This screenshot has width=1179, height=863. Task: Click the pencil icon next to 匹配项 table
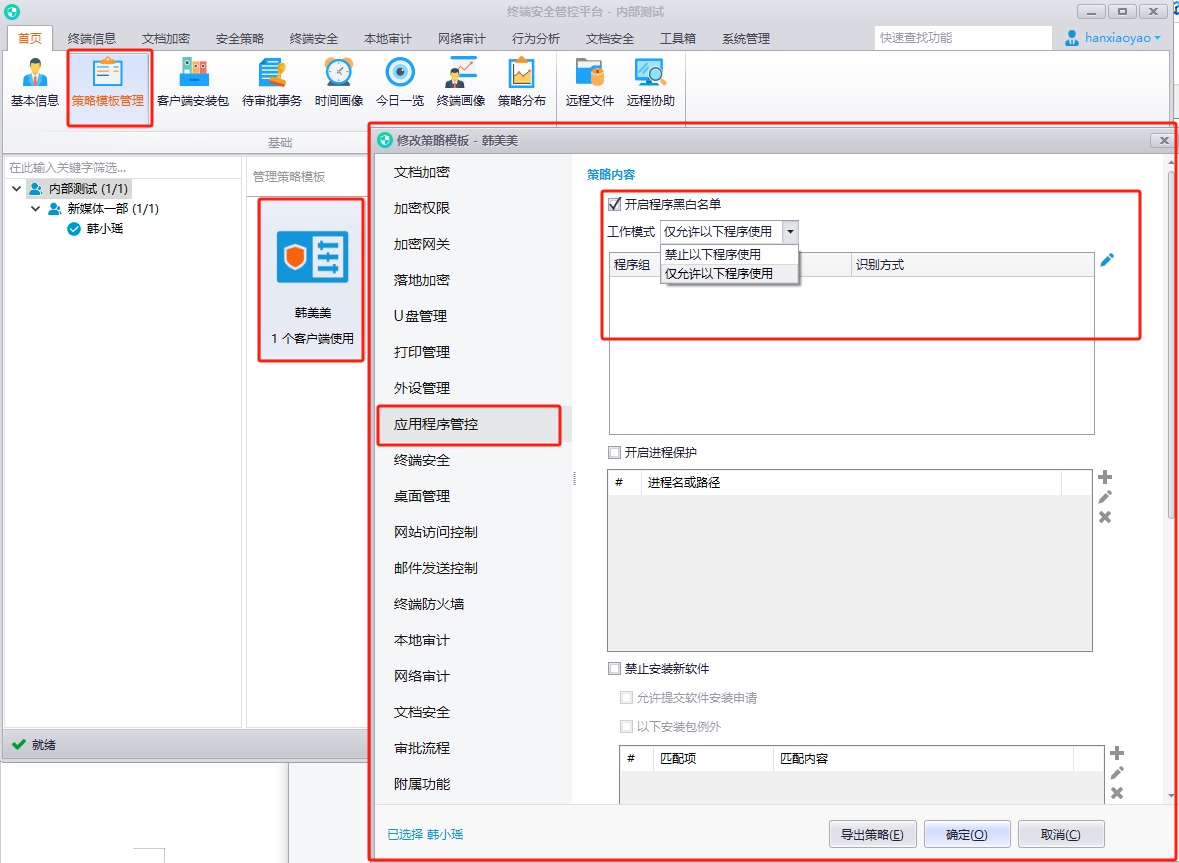coord(1117,773)
